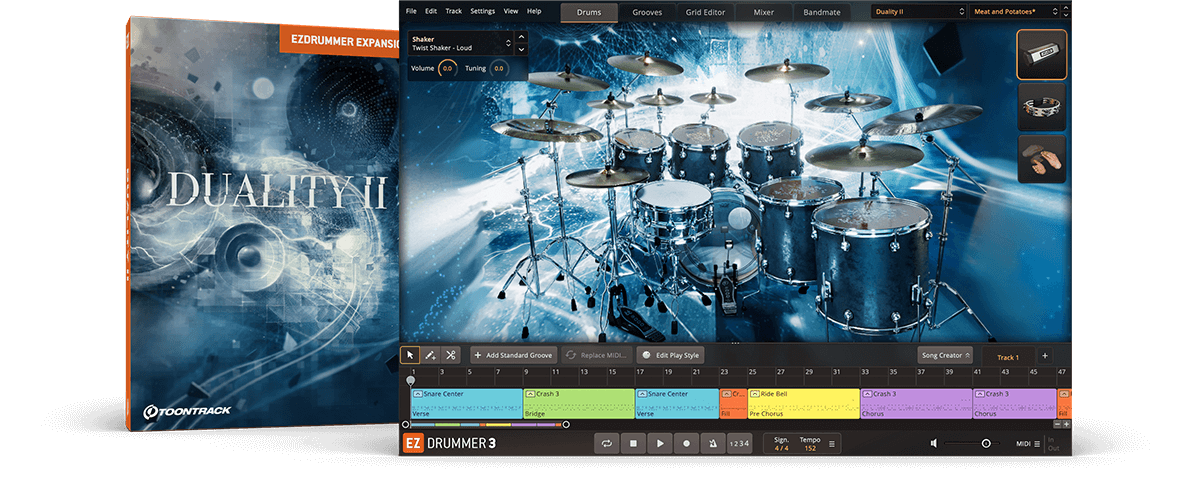Click Add Standard Groove button
1200x488 pixels.
click(x=514, y=355)
